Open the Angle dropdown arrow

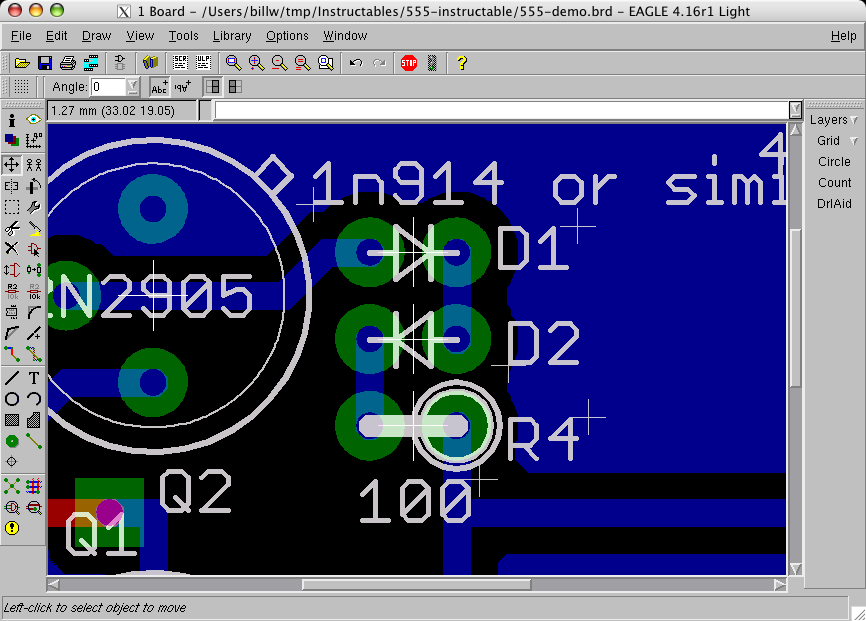pyautogui.click(x=133, y=87)
